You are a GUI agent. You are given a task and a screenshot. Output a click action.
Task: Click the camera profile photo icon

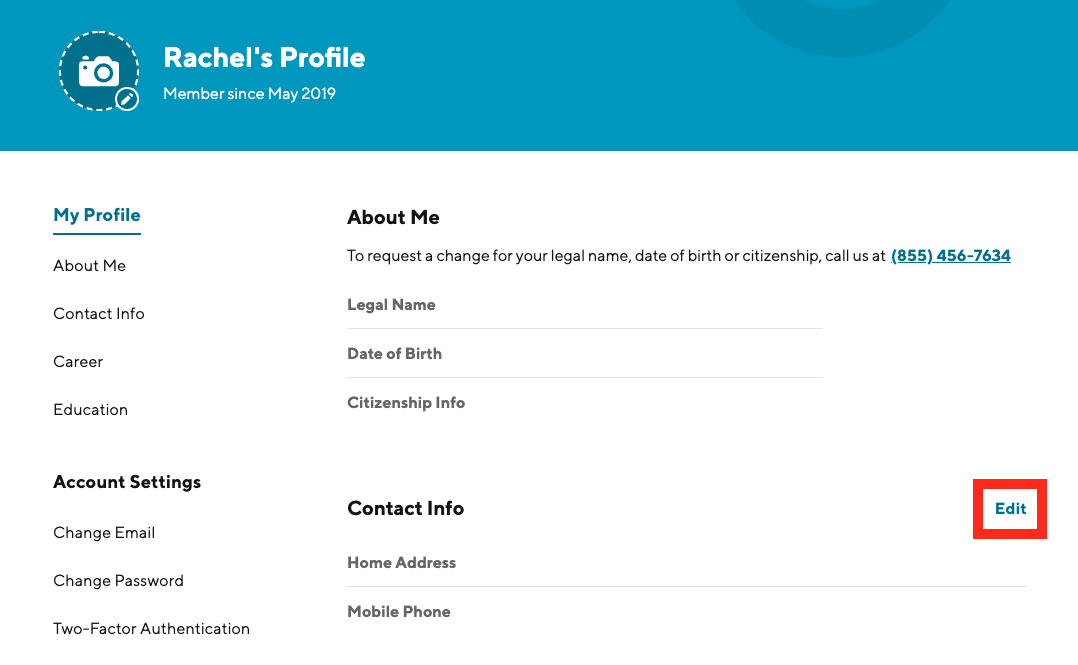98,71
